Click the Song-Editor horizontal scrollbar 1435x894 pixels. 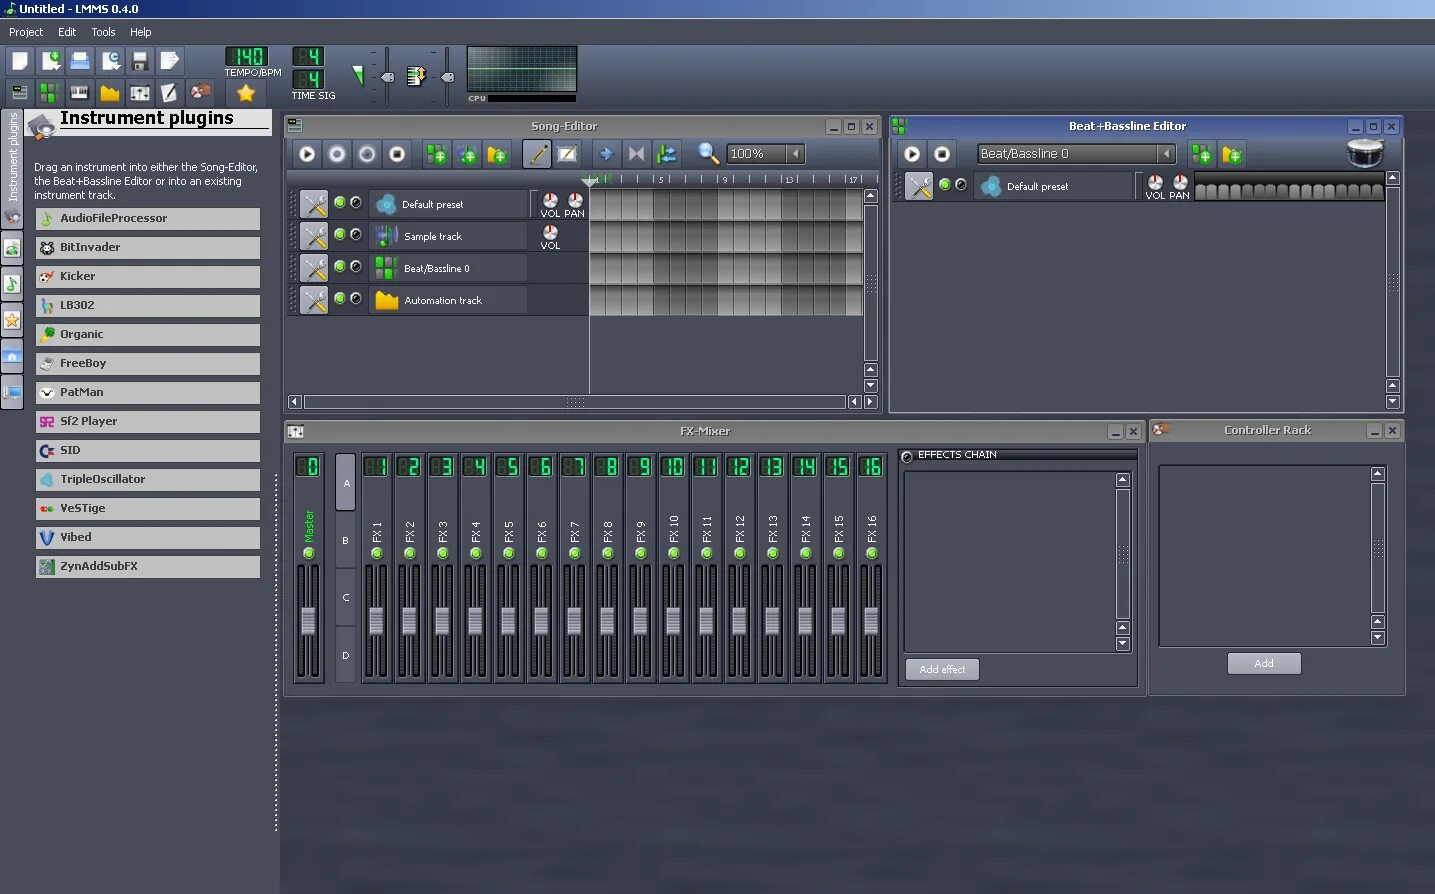575,402
